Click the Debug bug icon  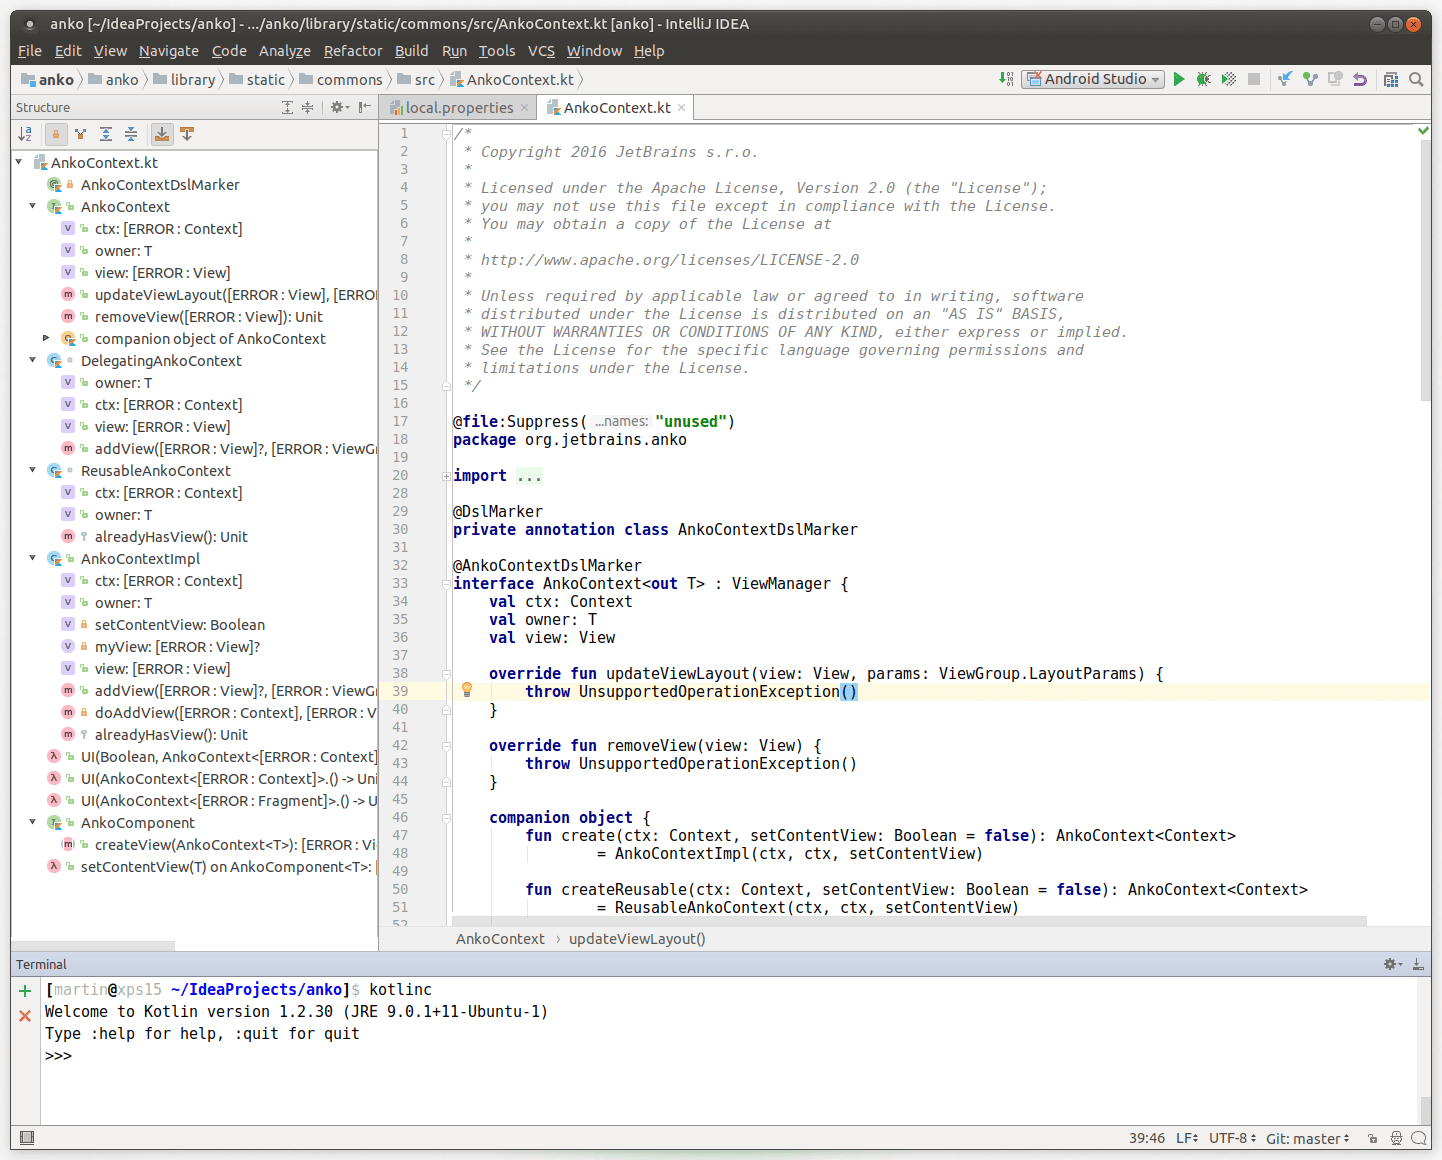(x=1203, y=78)
